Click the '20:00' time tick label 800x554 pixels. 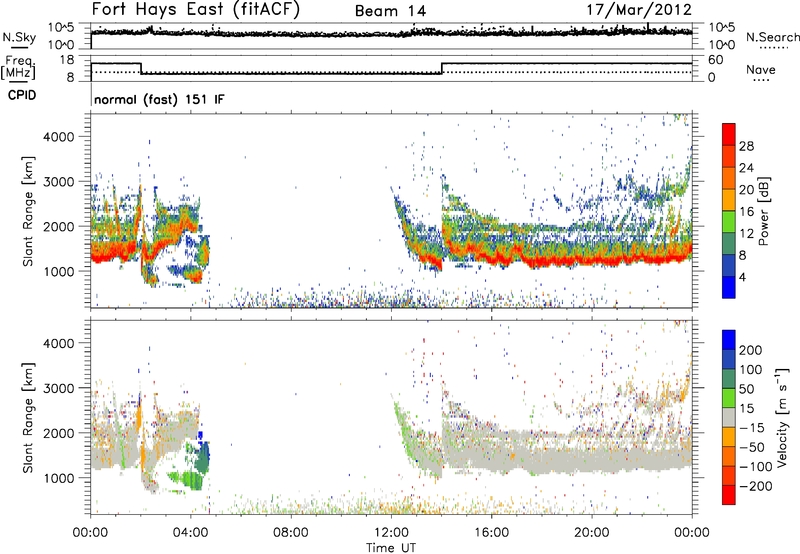592,533
